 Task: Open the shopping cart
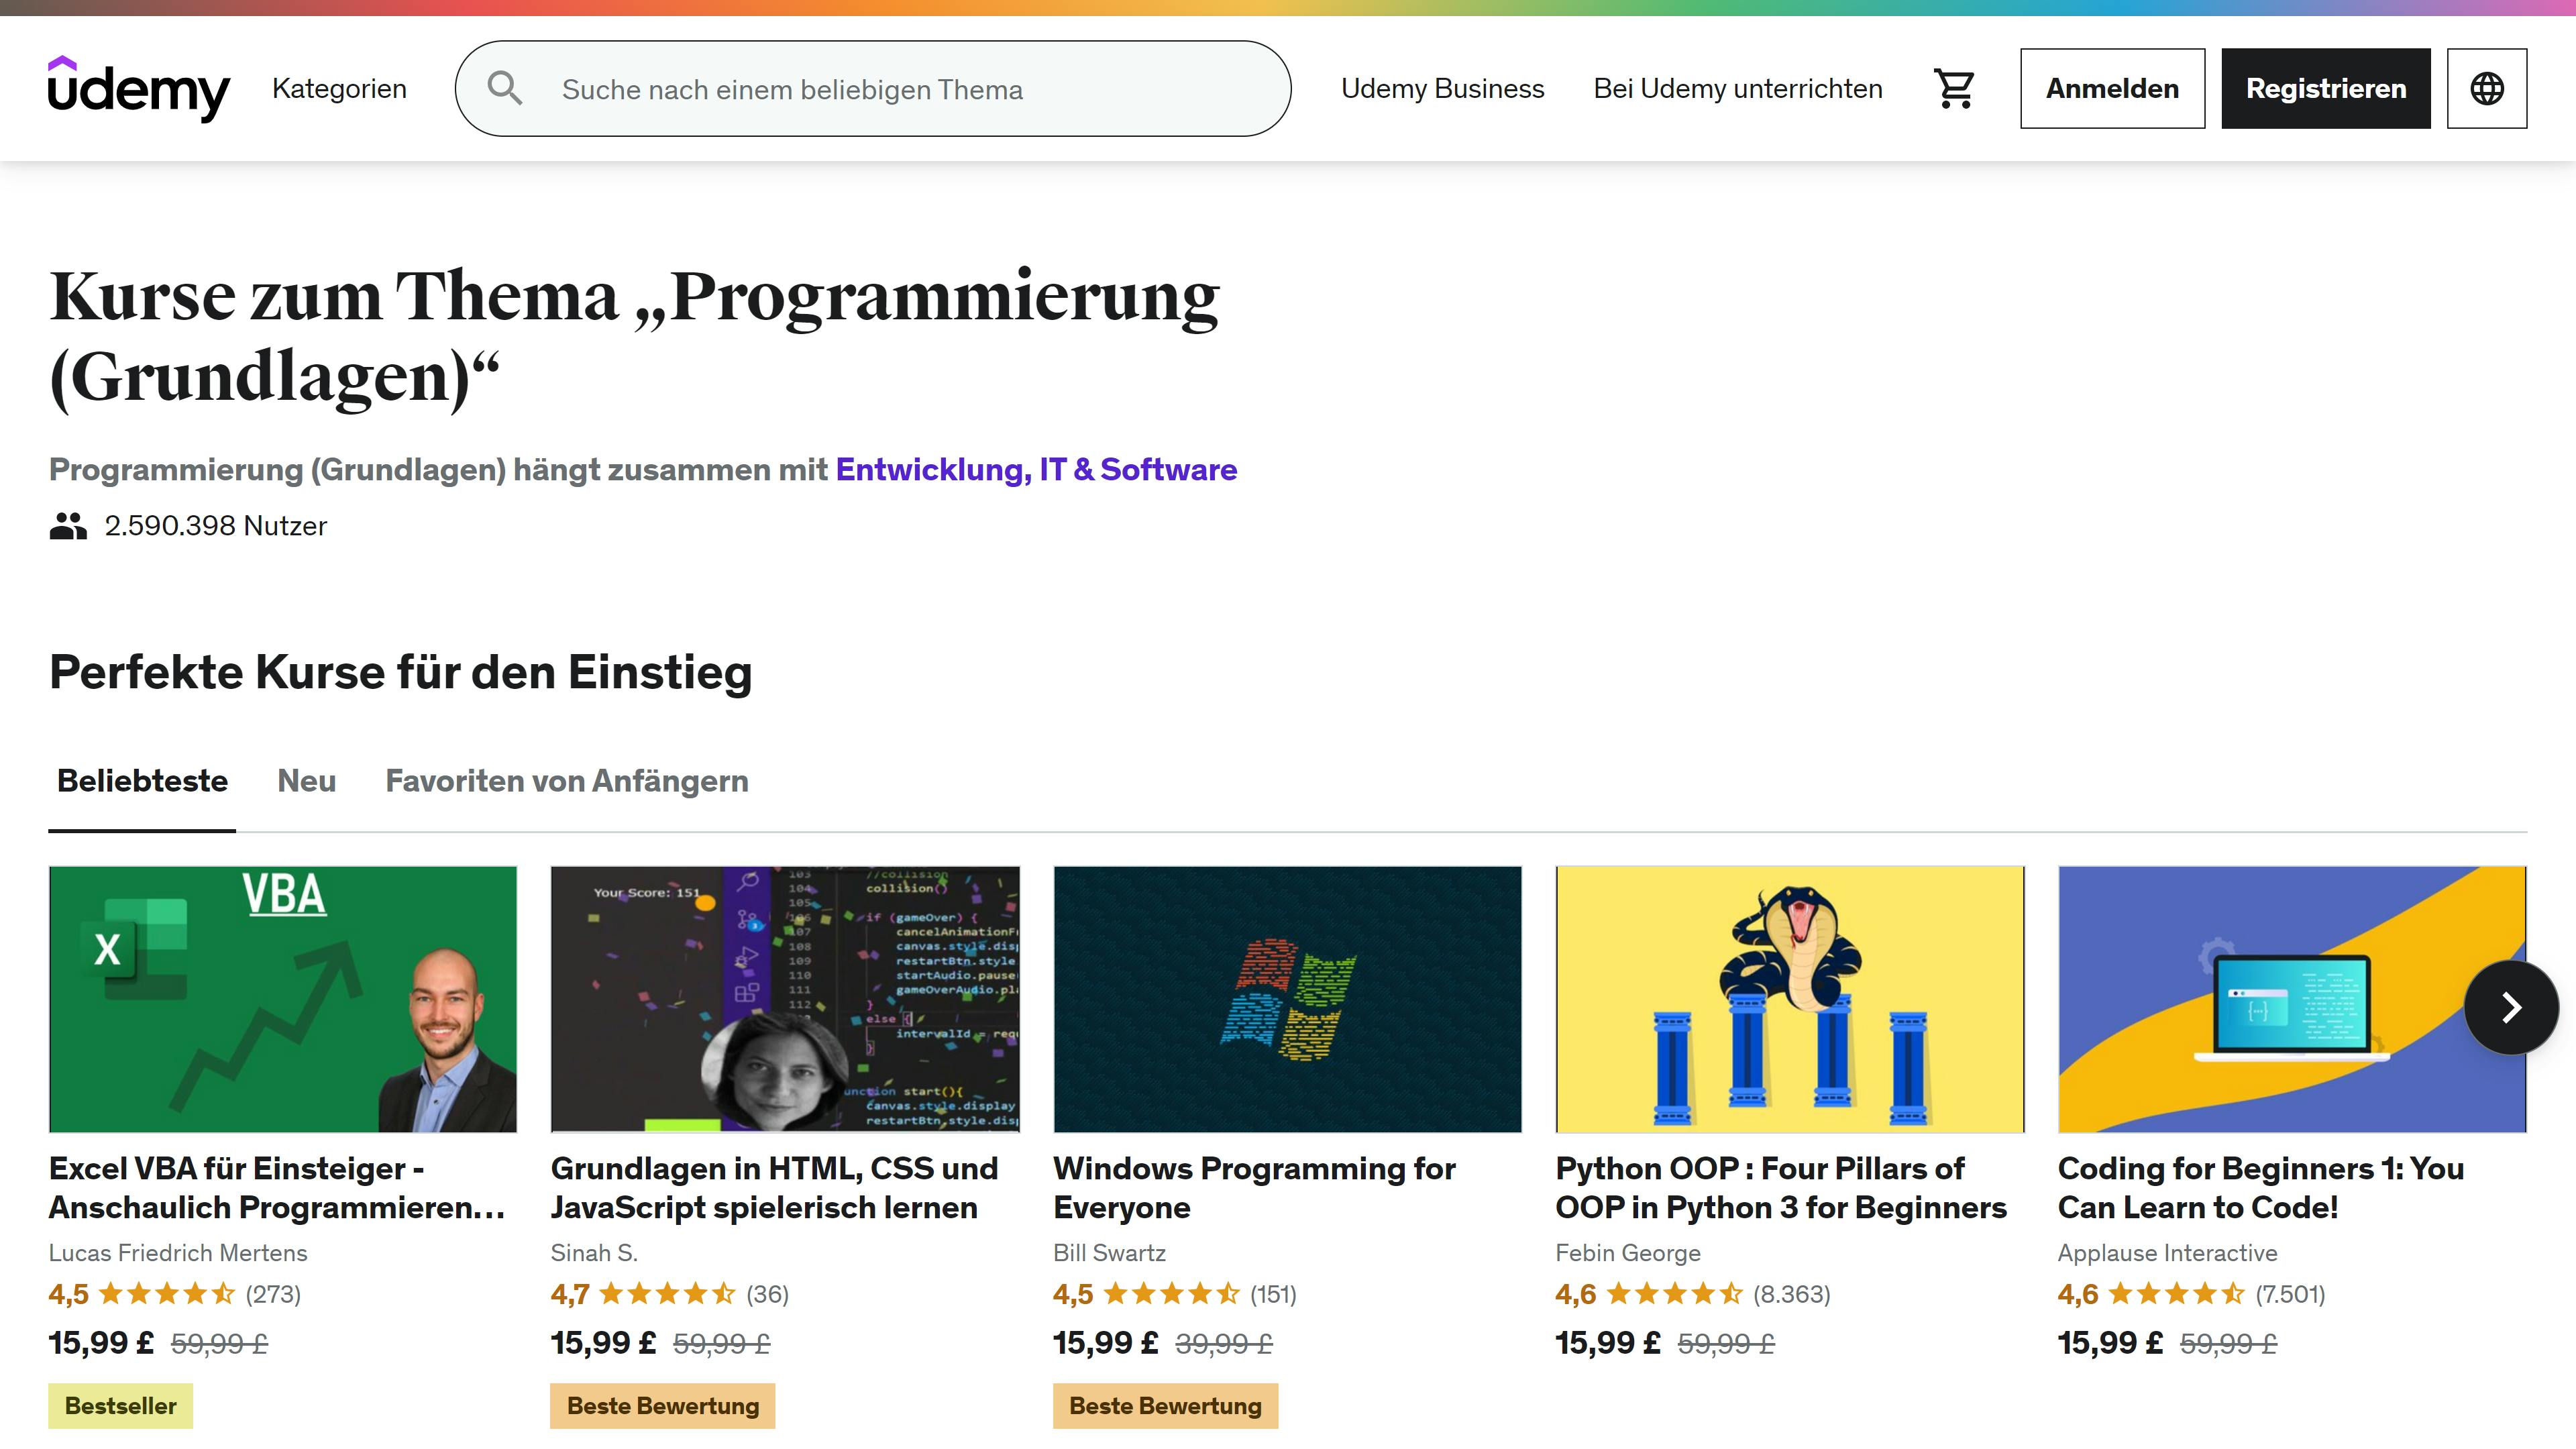point(1954,88)
